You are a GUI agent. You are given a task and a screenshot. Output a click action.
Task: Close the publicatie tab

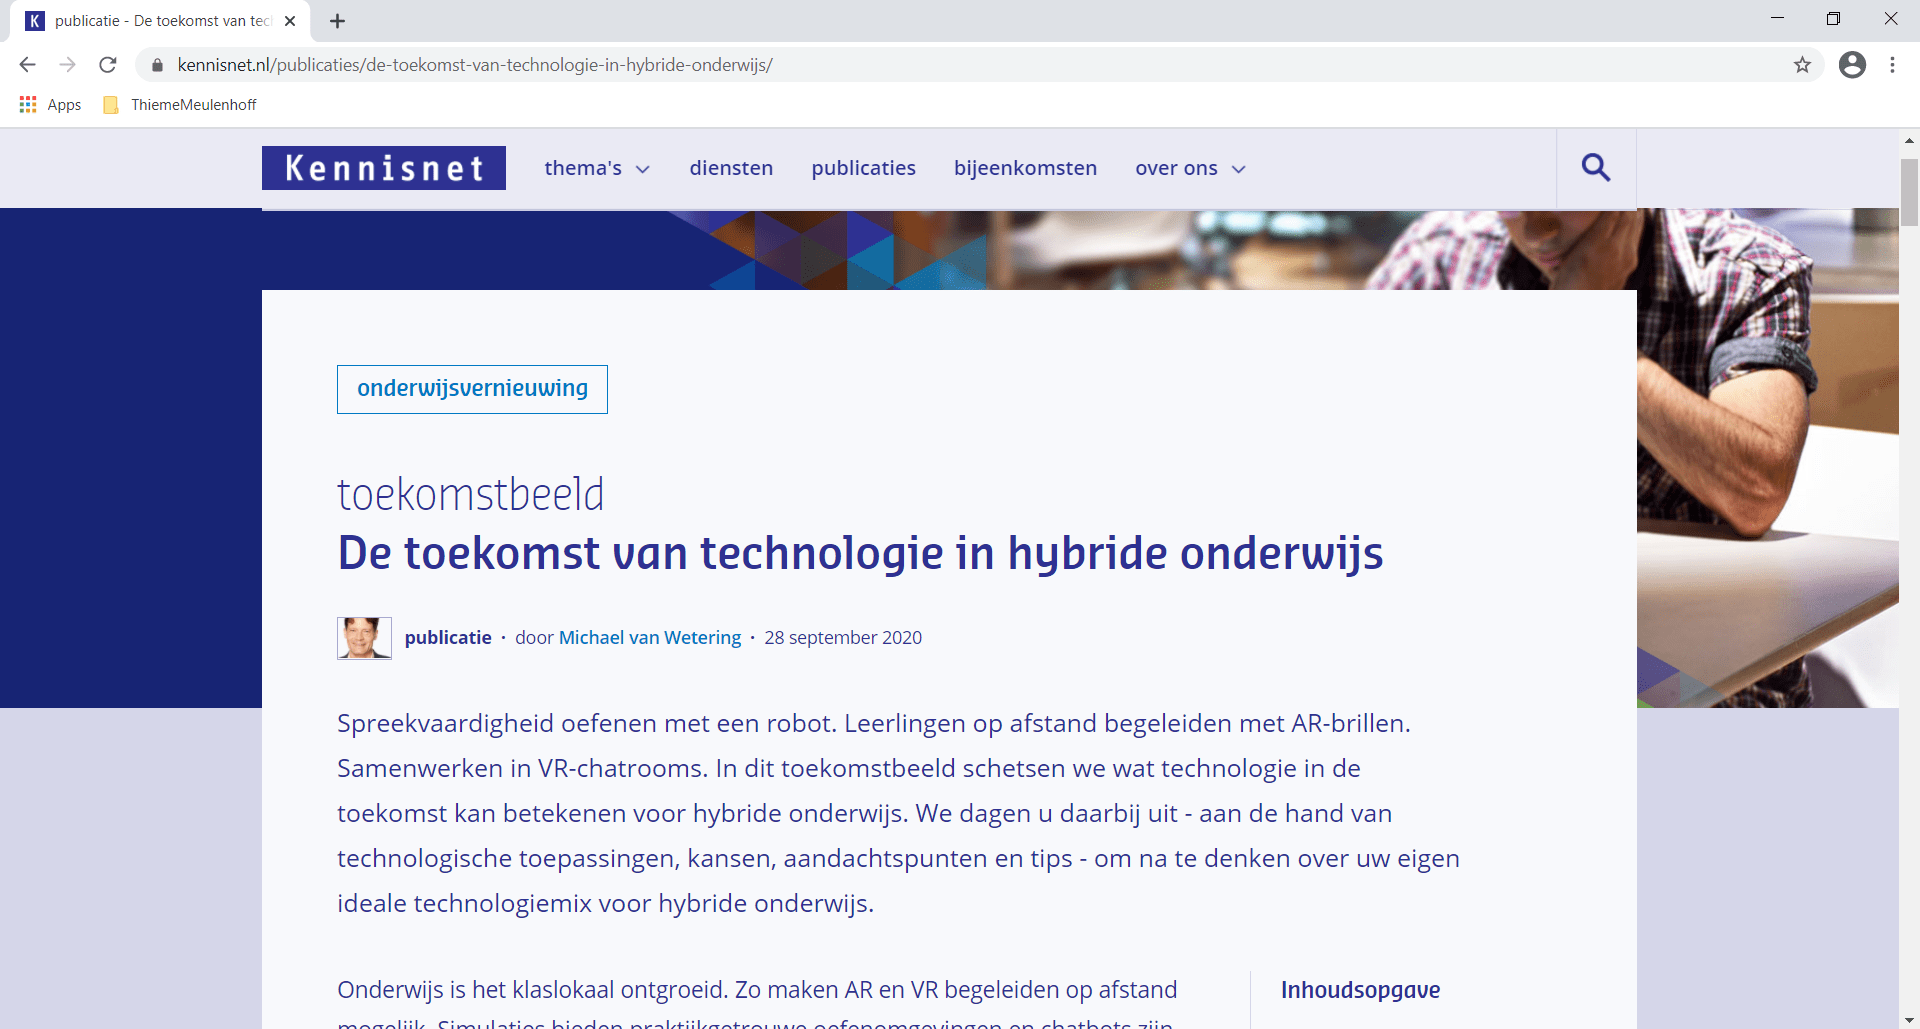289,21
